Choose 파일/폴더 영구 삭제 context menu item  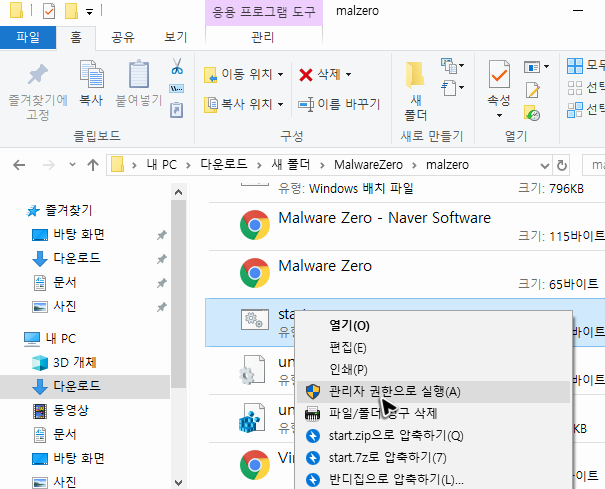pyautogui.click(x=433, y=414)
